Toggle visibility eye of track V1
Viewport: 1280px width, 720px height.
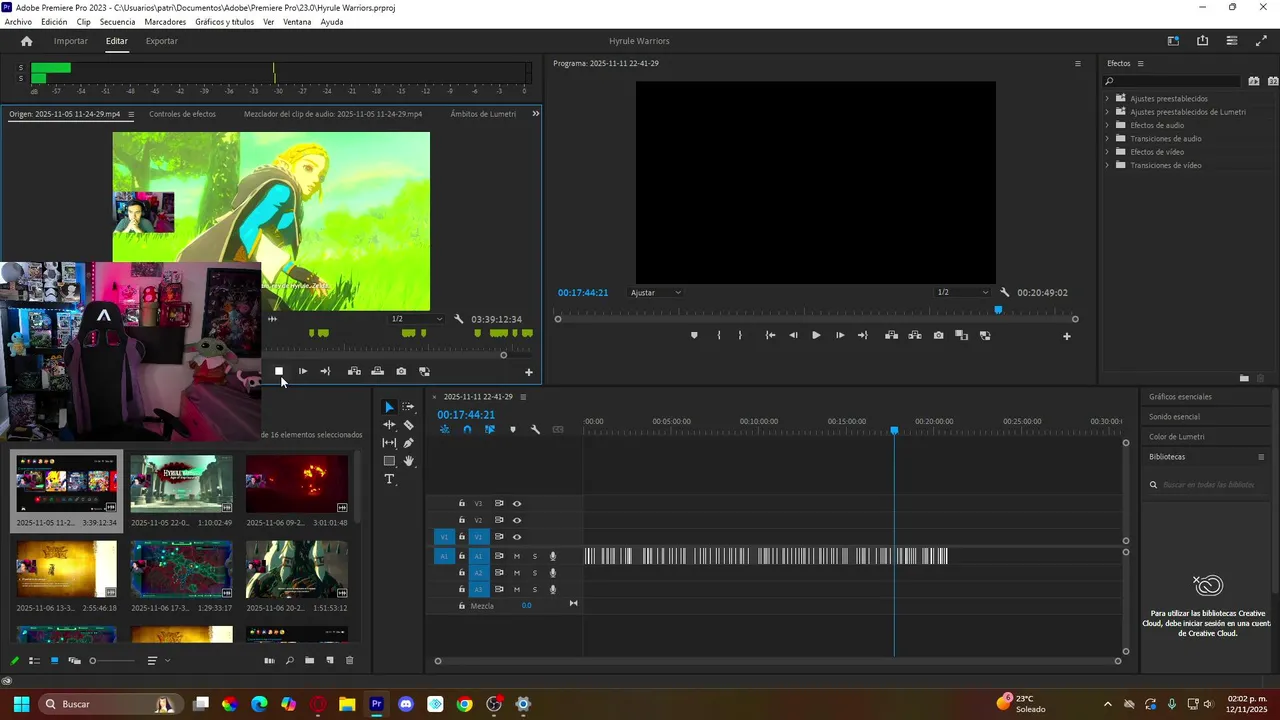click(x=517, y=537)
